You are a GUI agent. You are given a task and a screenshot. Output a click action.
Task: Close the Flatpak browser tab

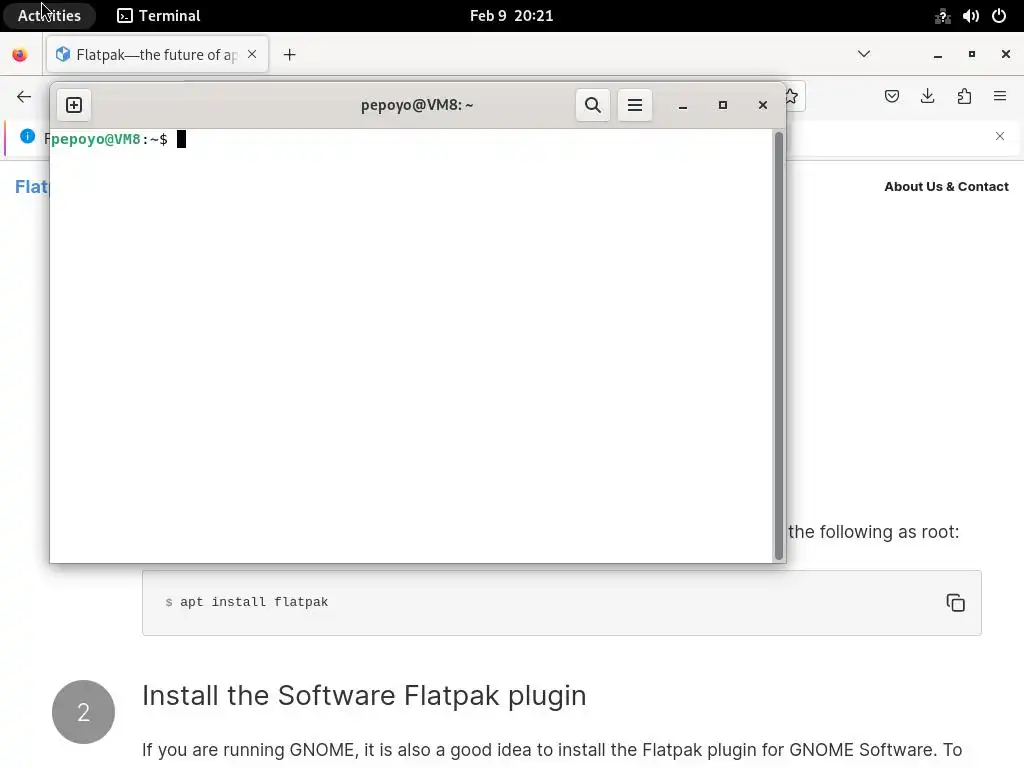[252, 54]
